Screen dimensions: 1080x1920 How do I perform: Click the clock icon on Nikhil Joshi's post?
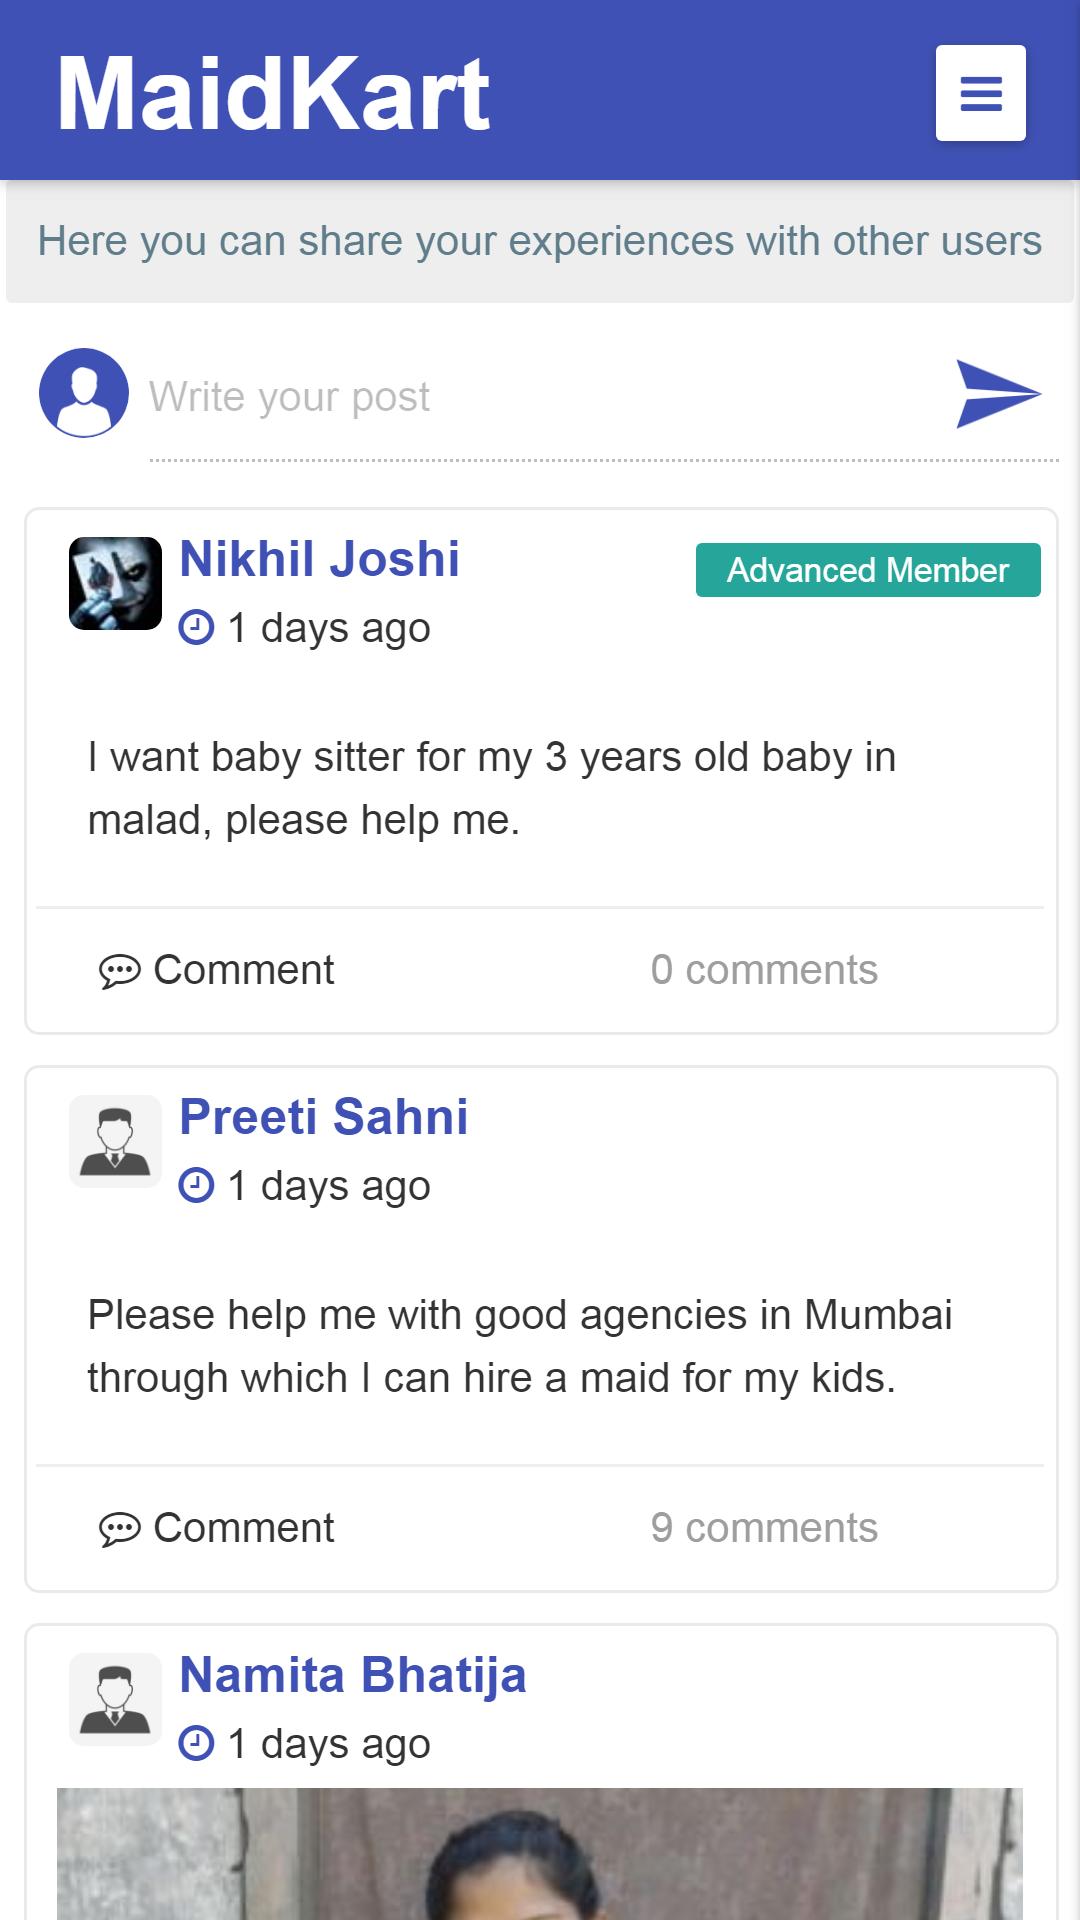(x=196, y=628)
